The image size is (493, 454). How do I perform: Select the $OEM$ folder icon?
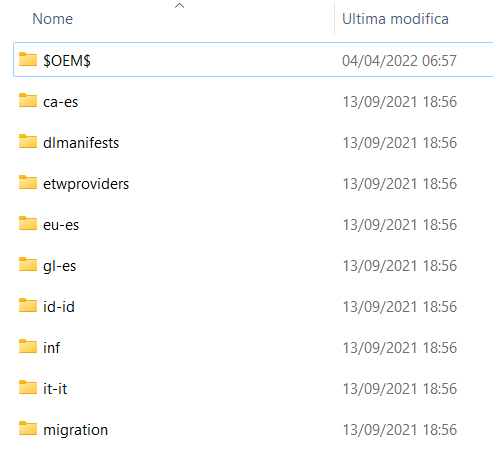pos(28,59)
